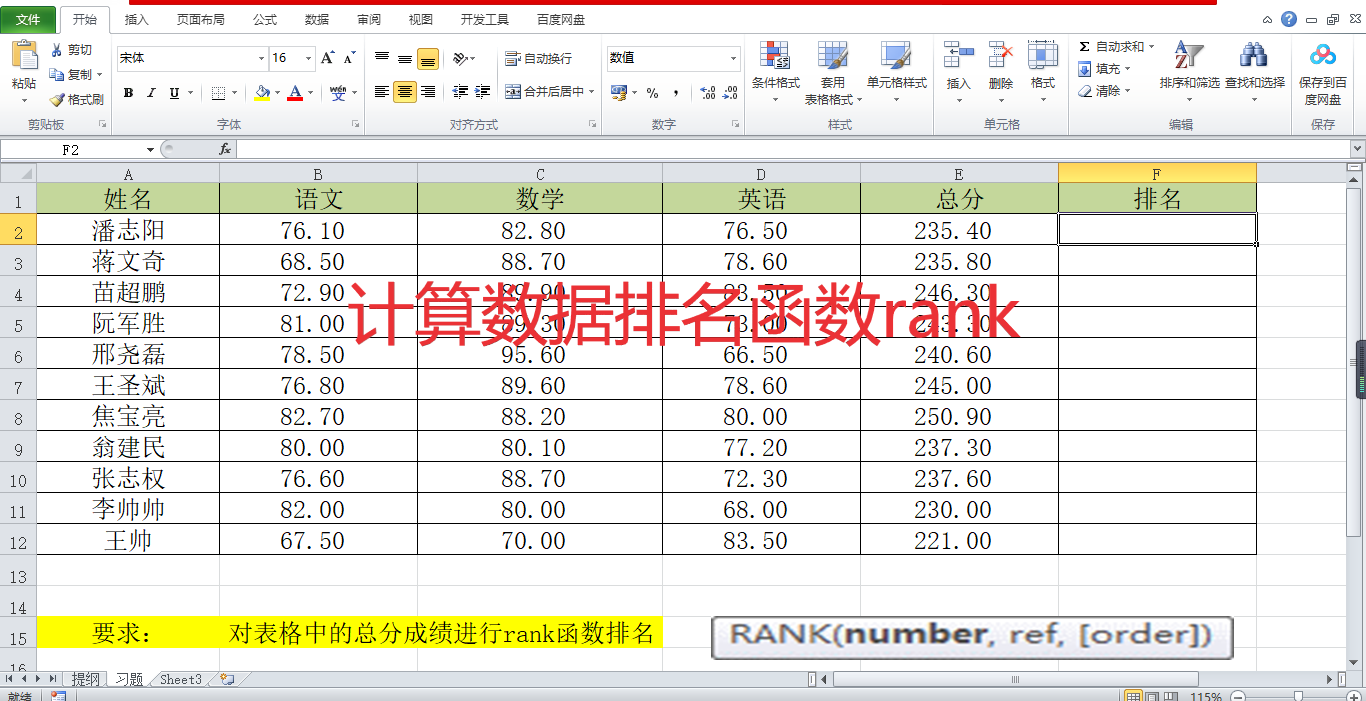Toggle Wrap Text (自动换行)
Viewport: 1366px width, 701px height.
539,59
